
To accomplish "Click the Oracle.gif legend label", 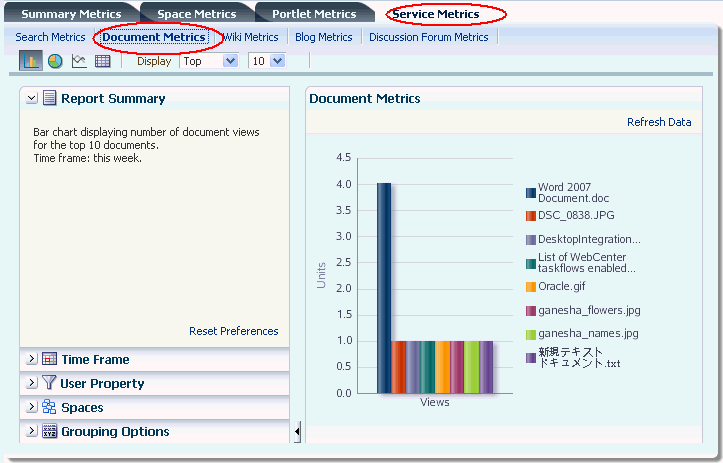I will (562, 286).
